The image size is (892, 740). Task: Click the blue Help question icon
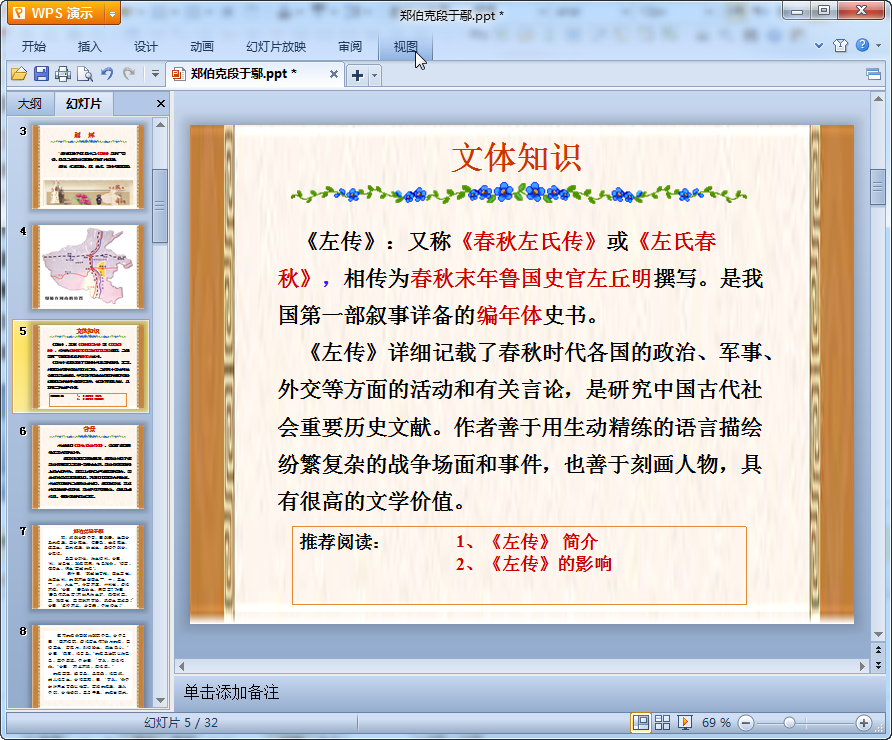pos(862,45)
